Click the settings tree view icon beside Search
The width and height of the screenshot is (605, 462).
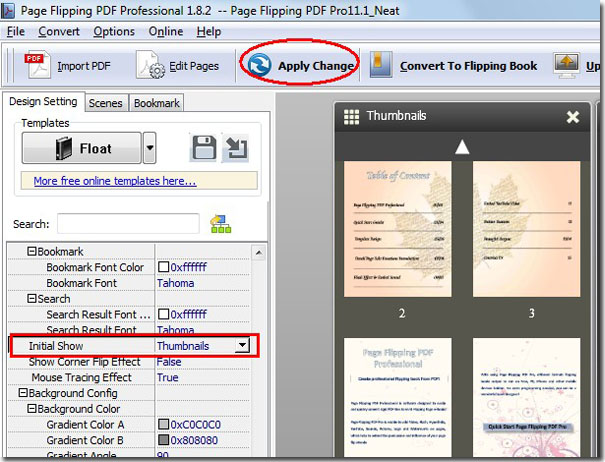[220, 224]
